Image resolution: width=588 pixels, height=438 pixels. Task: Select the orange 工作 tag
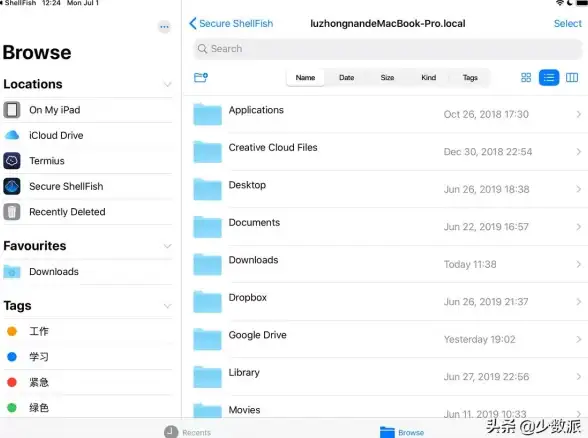[x=88, y=332]
